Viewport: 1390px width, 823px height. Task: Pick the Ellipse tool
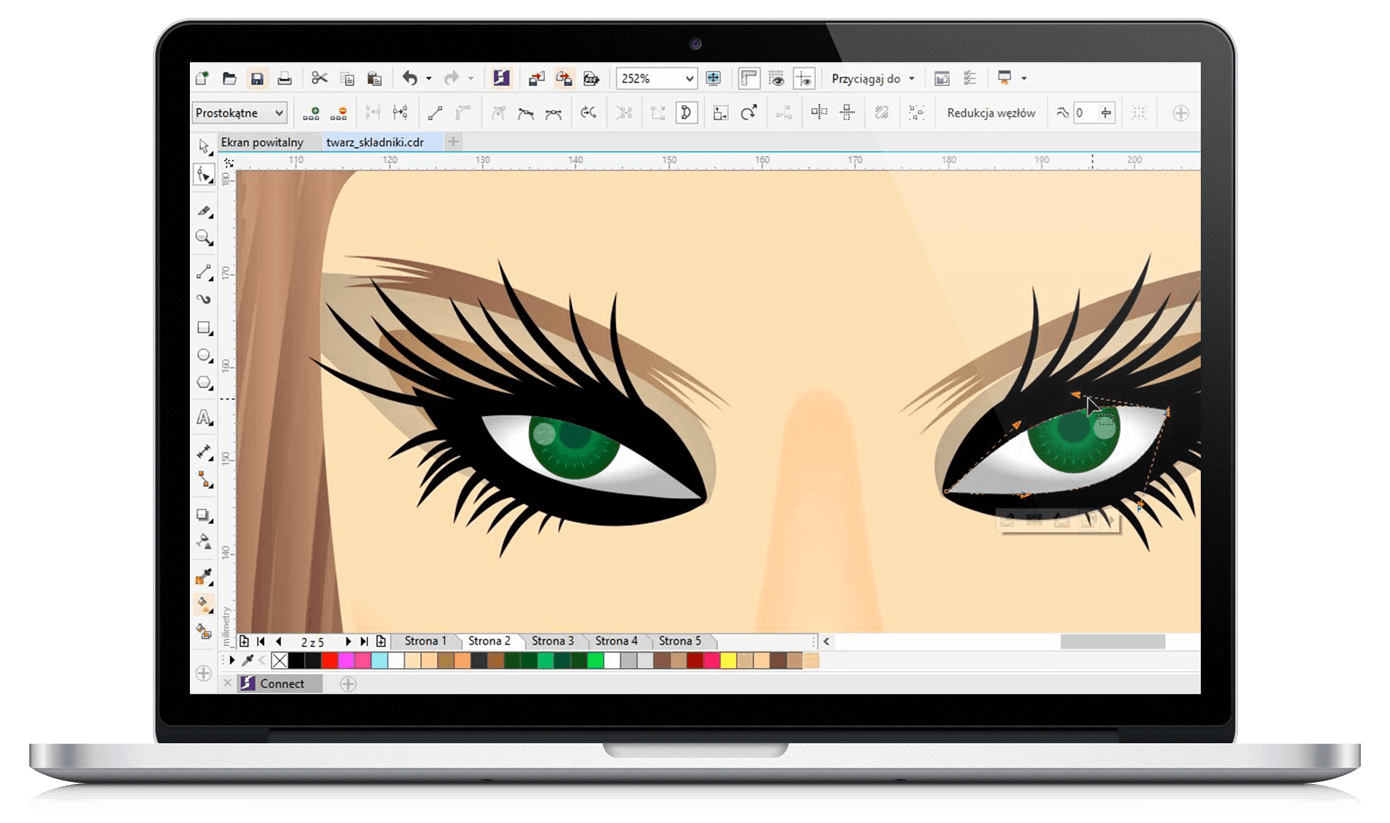204,355
